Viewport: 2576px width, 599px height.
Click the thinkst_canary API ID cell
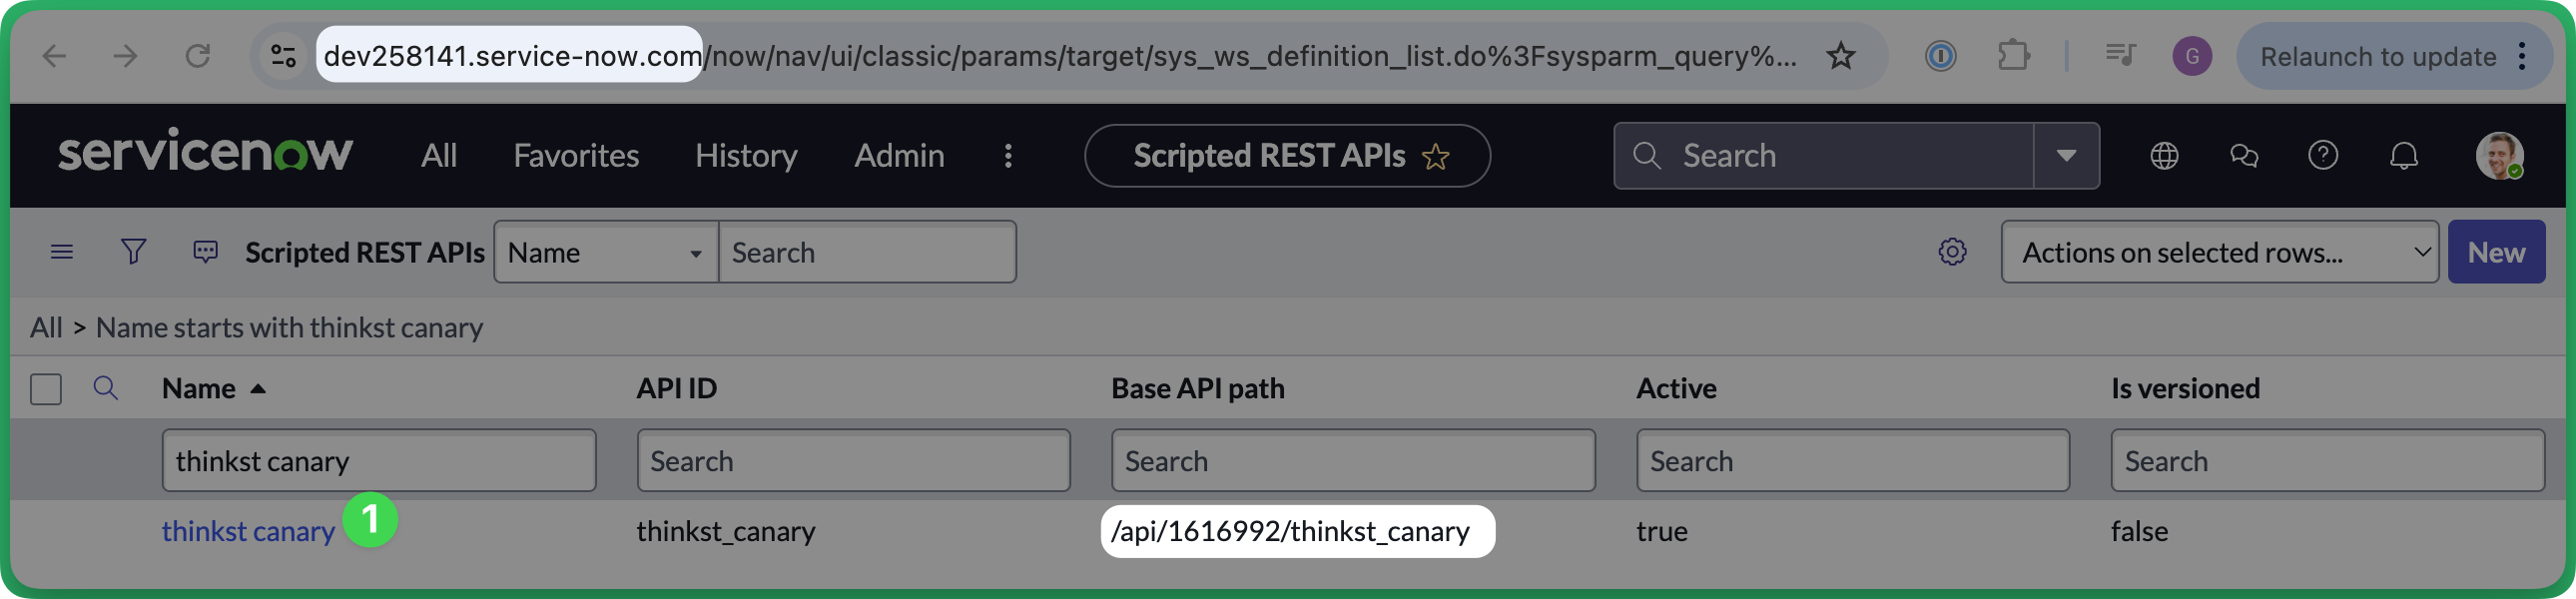[726, 531]
